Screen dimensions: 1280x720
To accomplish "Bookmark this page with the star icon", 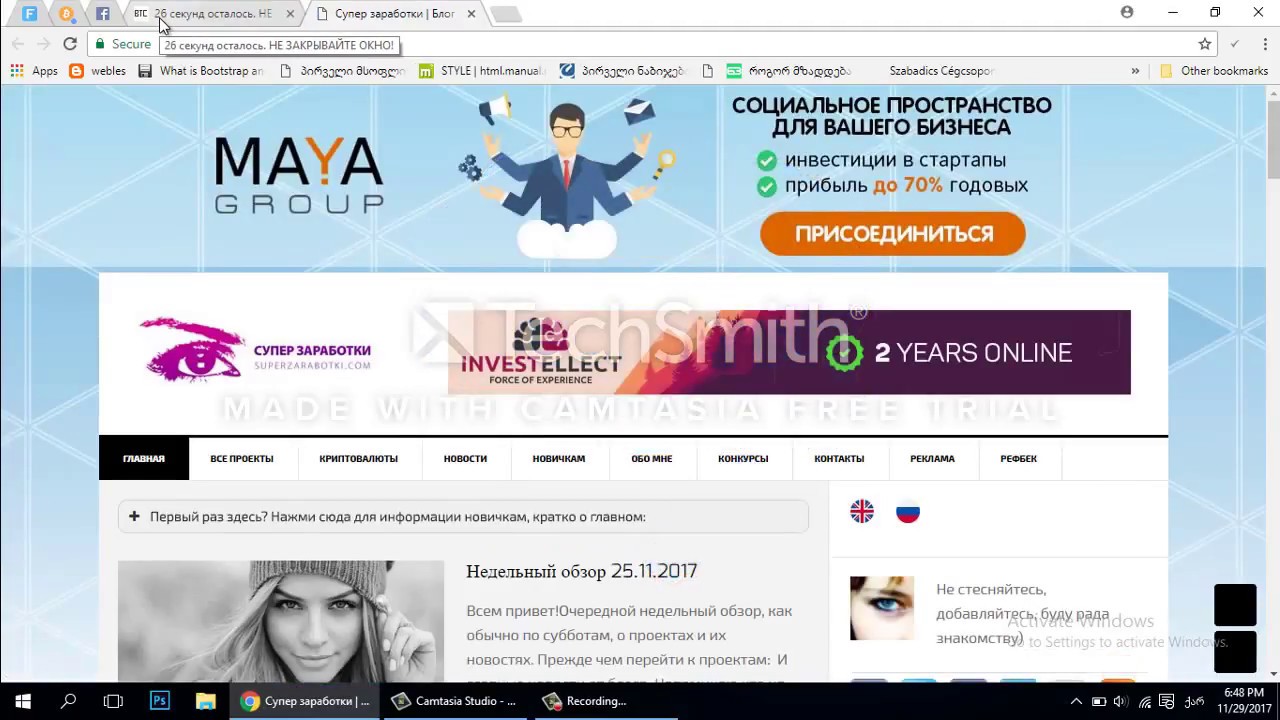I will pyautogui.click(x=1205, y=44).
